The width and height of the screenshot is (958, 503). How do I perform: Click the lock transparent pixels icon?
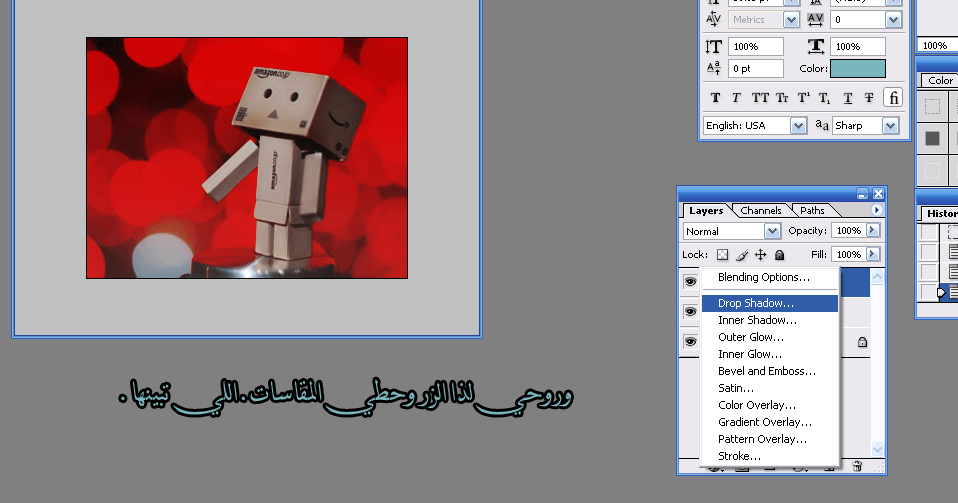pyautogui.click(x=723, y=255)
